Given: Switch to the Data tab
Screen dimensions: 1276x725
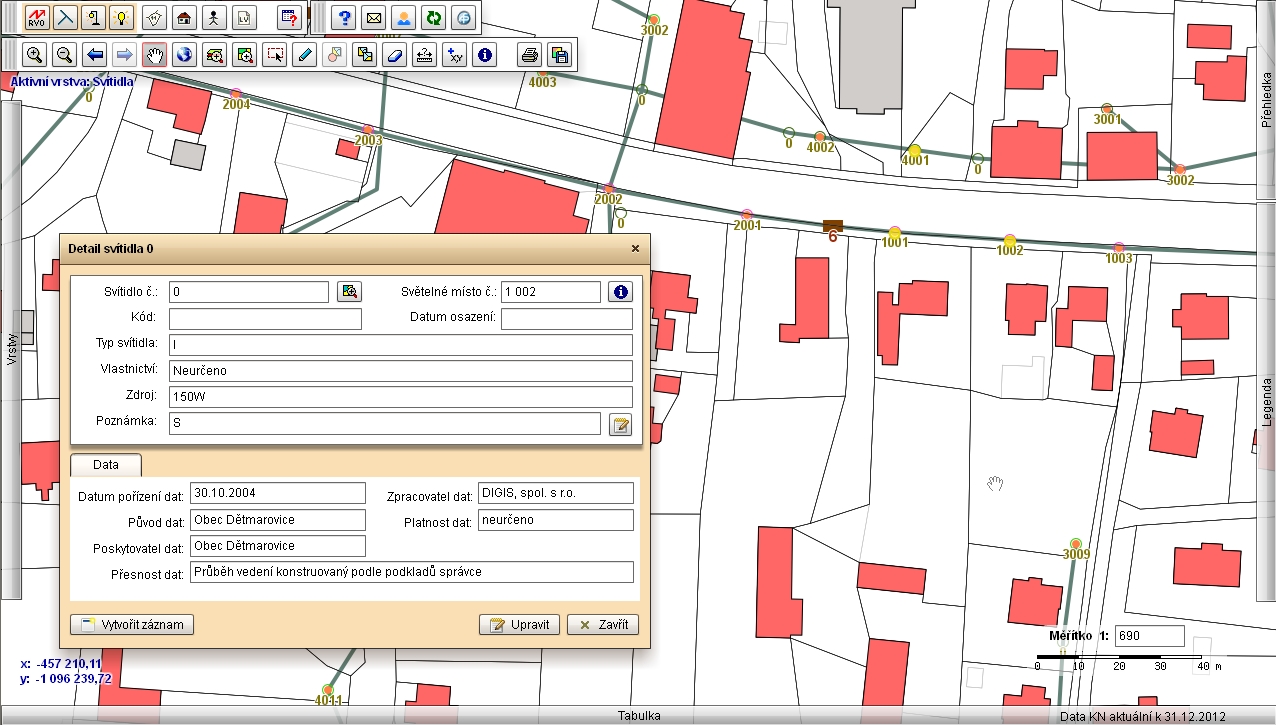Looking at the screenshot, I should (106, 465).
